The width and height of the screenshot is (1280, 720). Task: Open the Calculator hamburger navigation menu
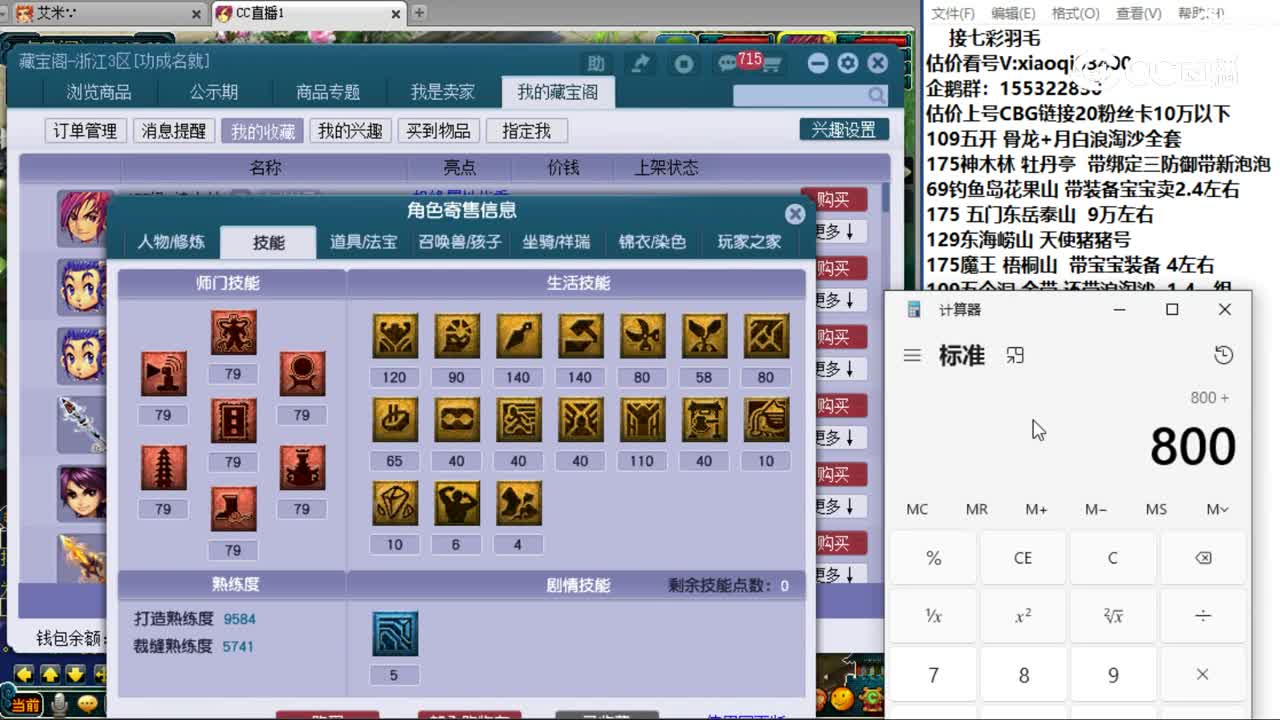912,355
